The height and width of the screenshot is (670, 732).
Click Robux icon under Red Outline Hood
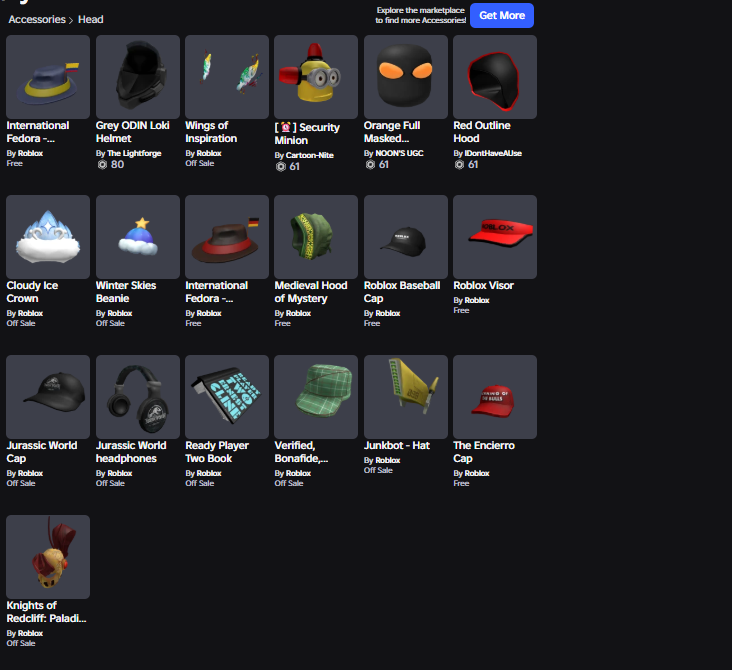coord(459,164)
